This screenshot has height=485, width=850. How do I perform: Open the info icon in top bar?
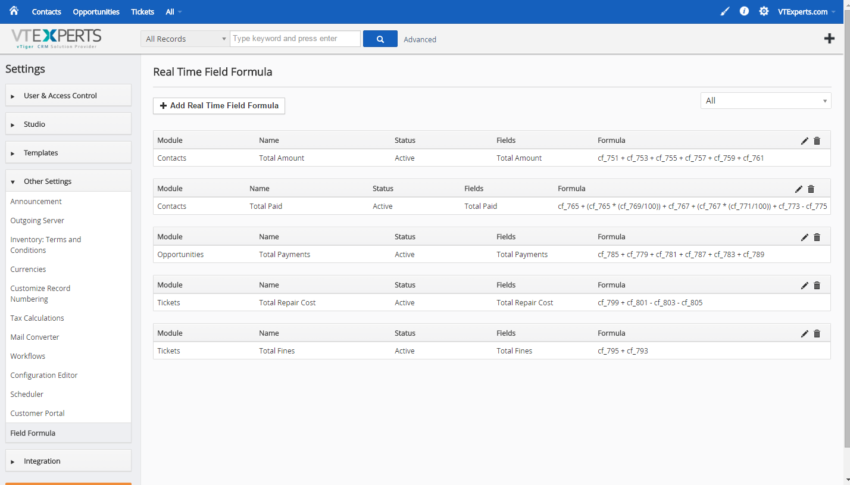click(744, 11)
